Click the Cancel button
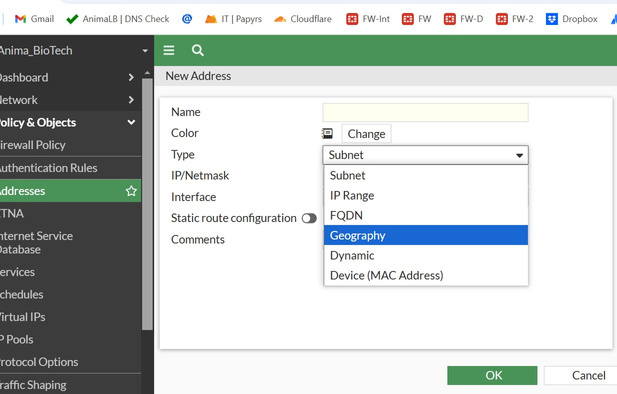Viewport: 617px width, 394px height. [x=580, y=375]
